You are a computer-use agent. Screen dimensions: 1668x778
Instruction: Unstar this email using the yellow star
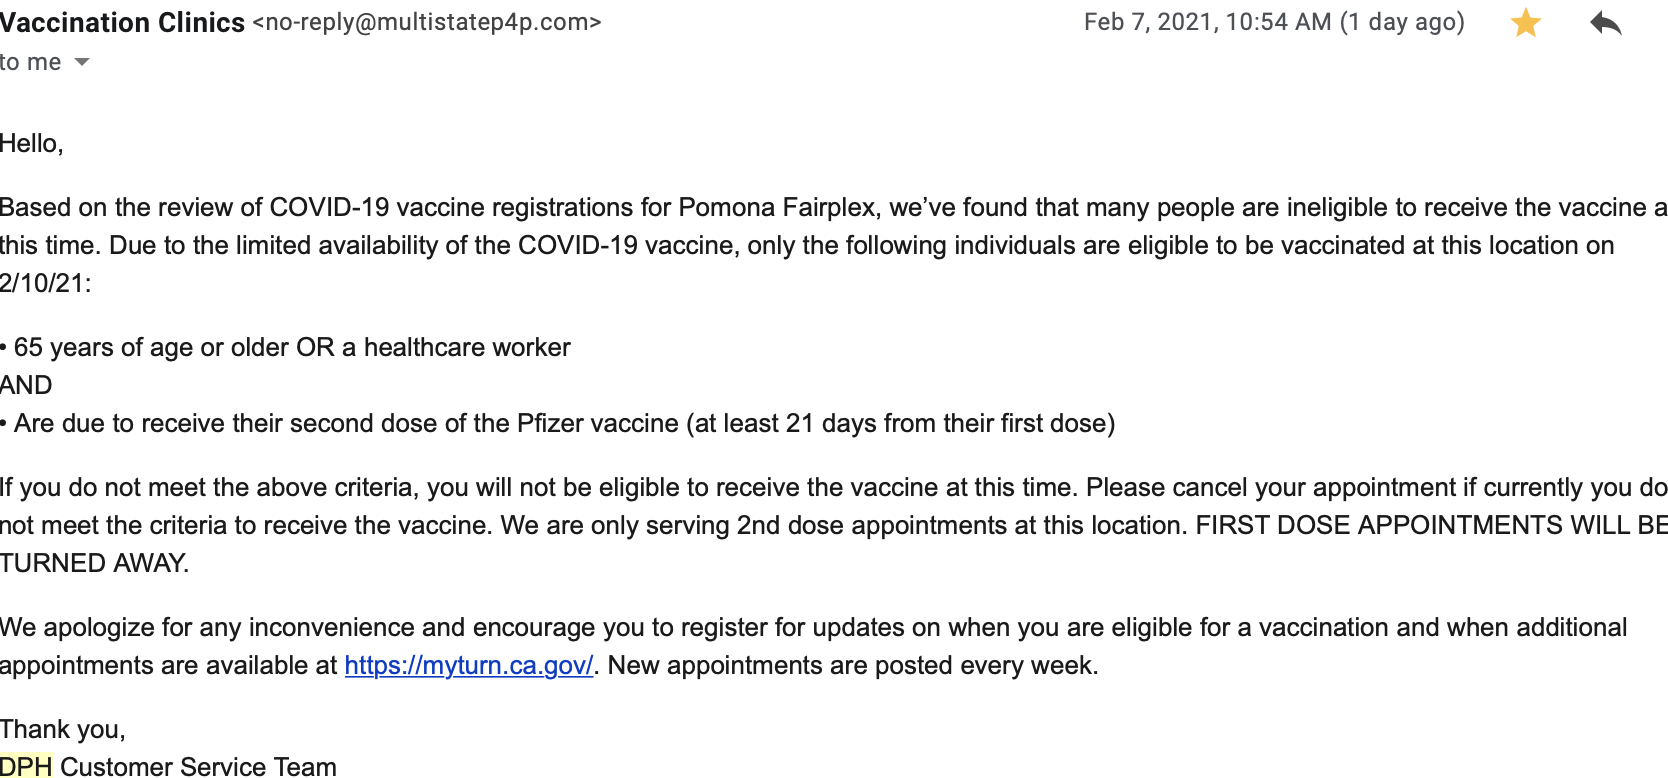click(x=1525, y=22)
